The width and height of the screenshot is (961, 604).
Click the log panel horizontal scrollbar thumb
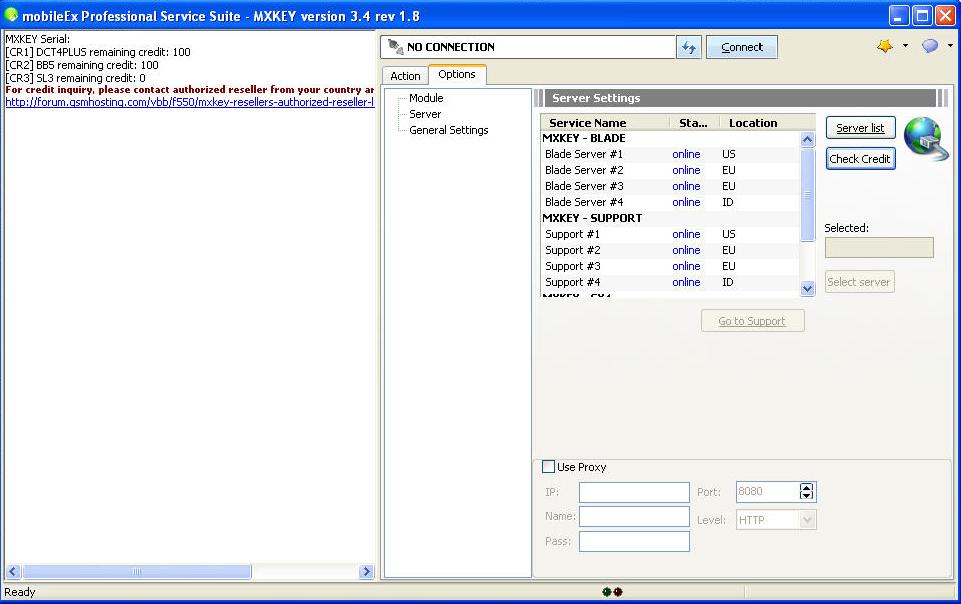(137, 572)
